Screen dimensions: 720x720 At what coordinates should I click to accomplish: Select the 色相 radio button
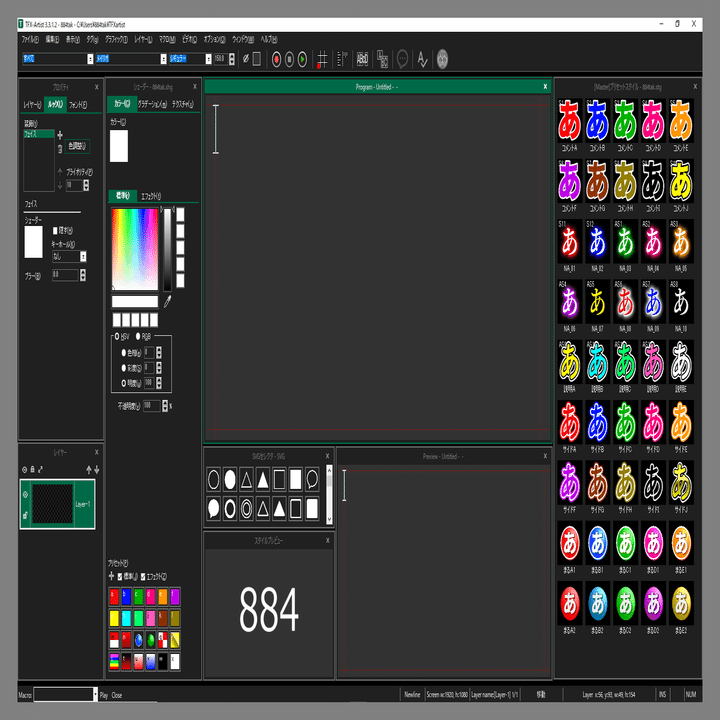124,353
